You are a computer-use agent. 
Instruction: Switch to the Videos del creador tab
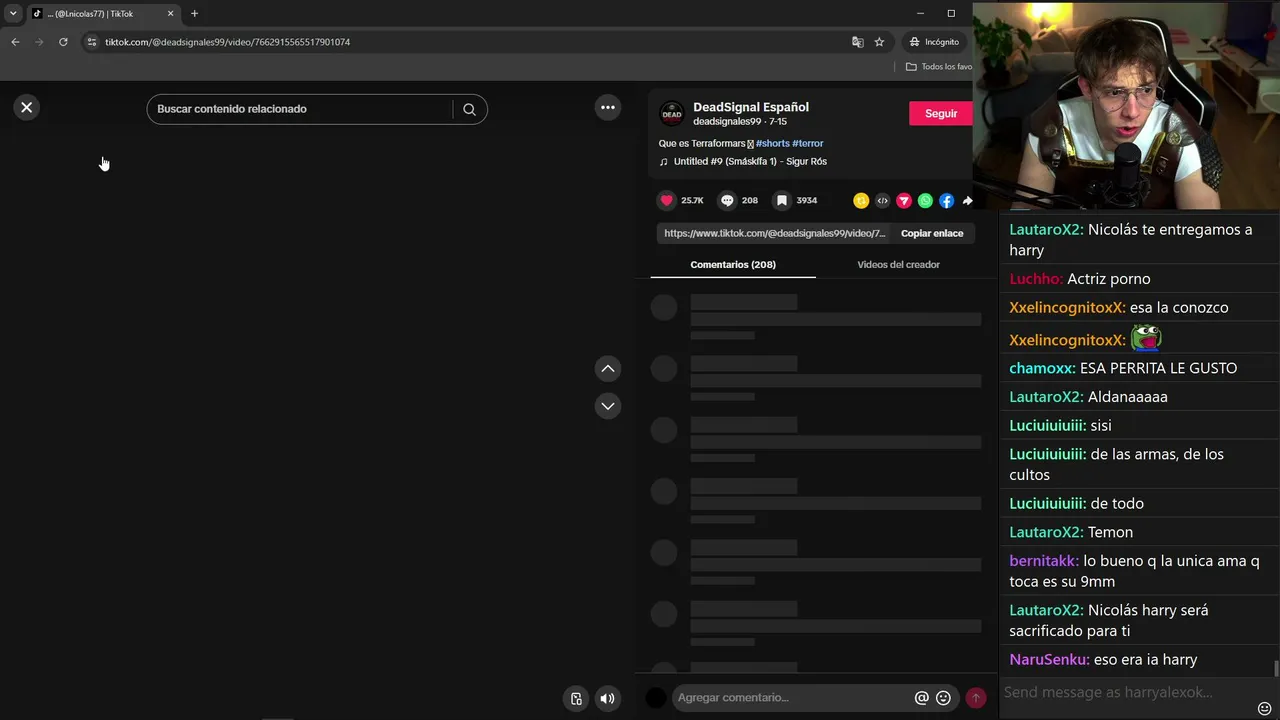[x=898, y=264]
